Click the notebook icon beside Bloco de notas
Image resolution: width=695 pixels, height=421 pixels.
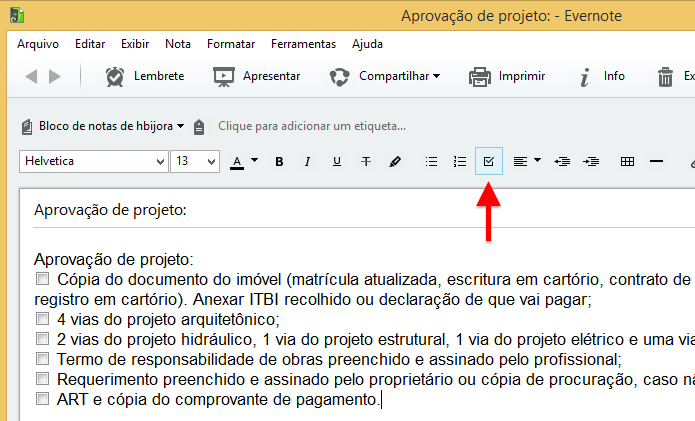tap(27, 127)
